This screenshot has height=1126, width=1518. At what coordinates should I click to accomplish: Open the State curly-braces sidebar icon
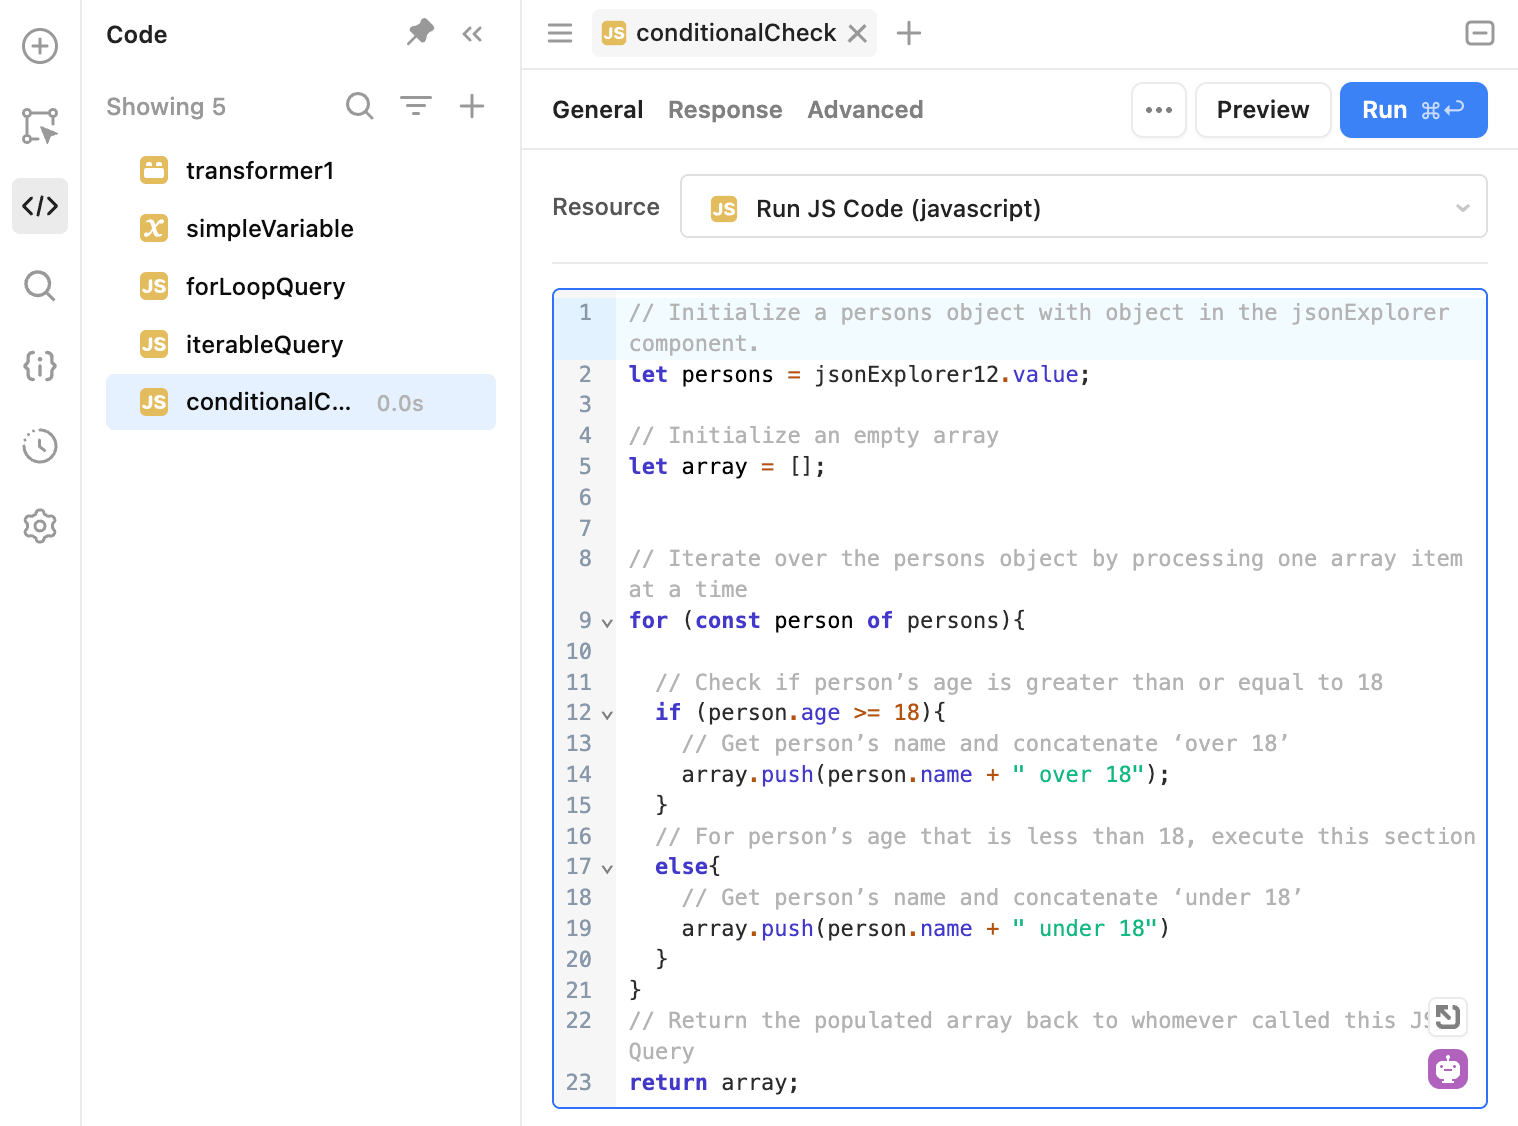pos(40,366)
